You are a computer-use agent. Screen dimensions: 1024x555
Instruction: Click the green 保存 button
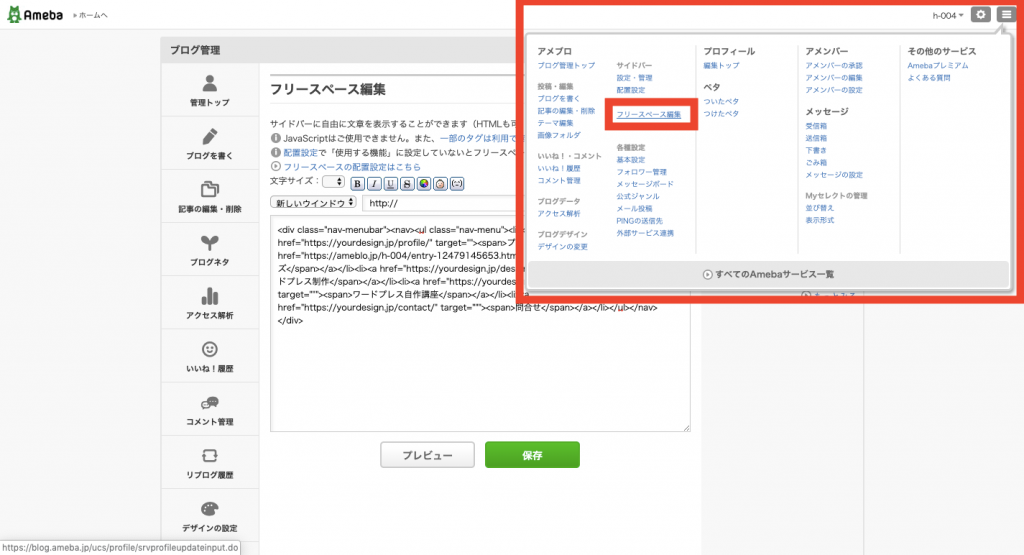[532, 455]
